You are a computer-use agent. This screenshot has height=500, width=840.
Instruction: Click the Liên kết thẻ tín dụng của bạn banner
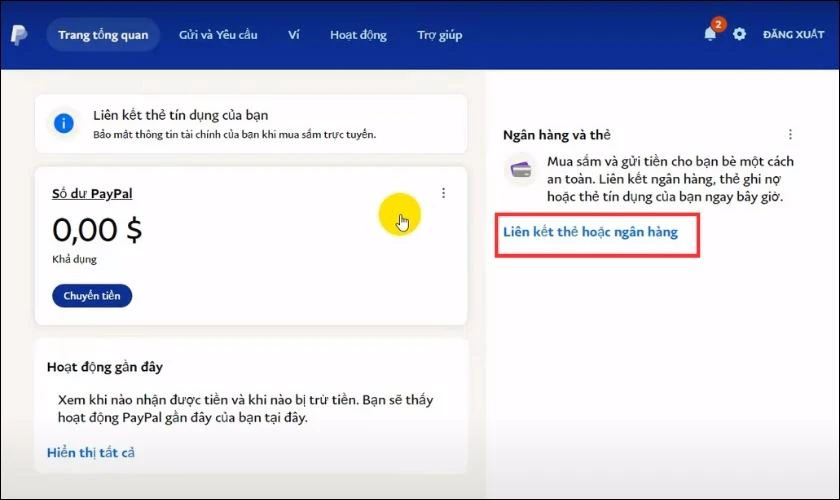pyautogui.click(x=251, y=124)
